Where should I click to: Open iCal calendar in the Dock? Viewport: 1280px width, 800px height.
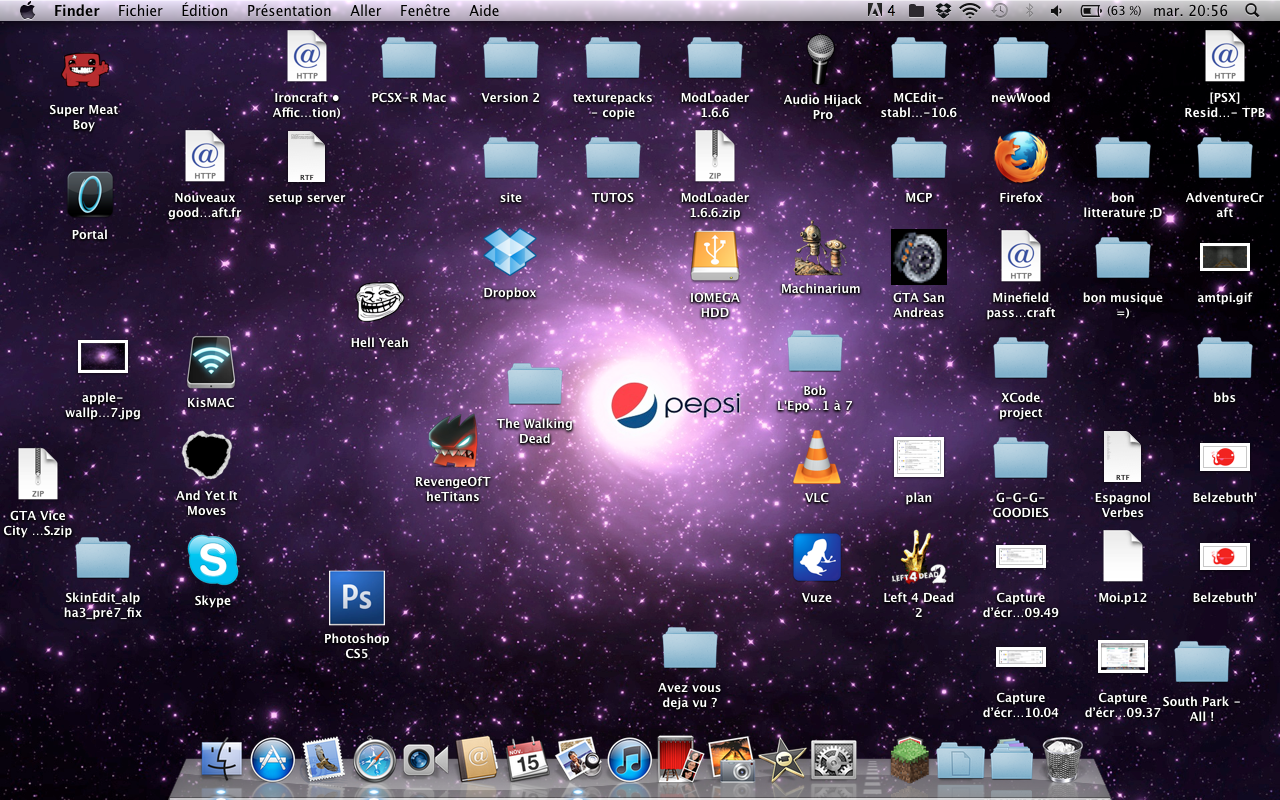pyautogui.click(x=527, y=761)
